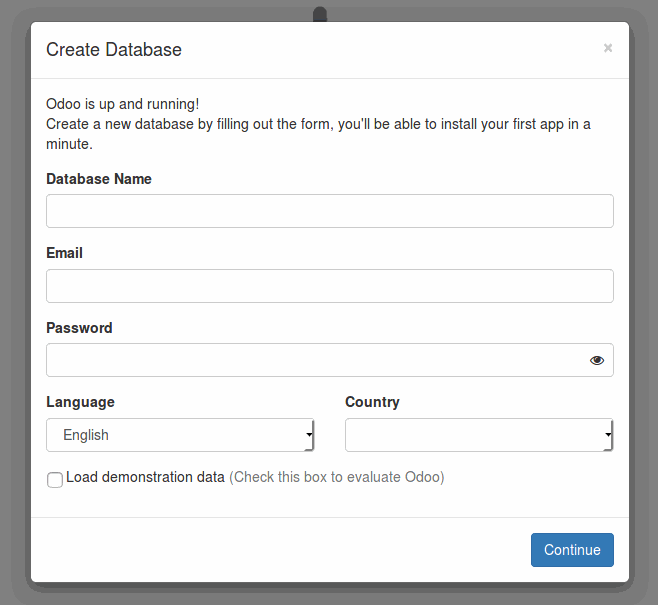
Task: Close the Create Database dialog
Action: [x=608, y=48]
